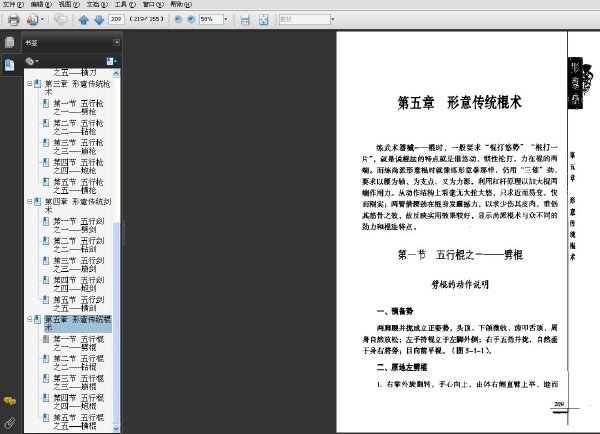
Task: Collapse the 第五章 形意传统棍术 bookmark
Action: [29, 319]
